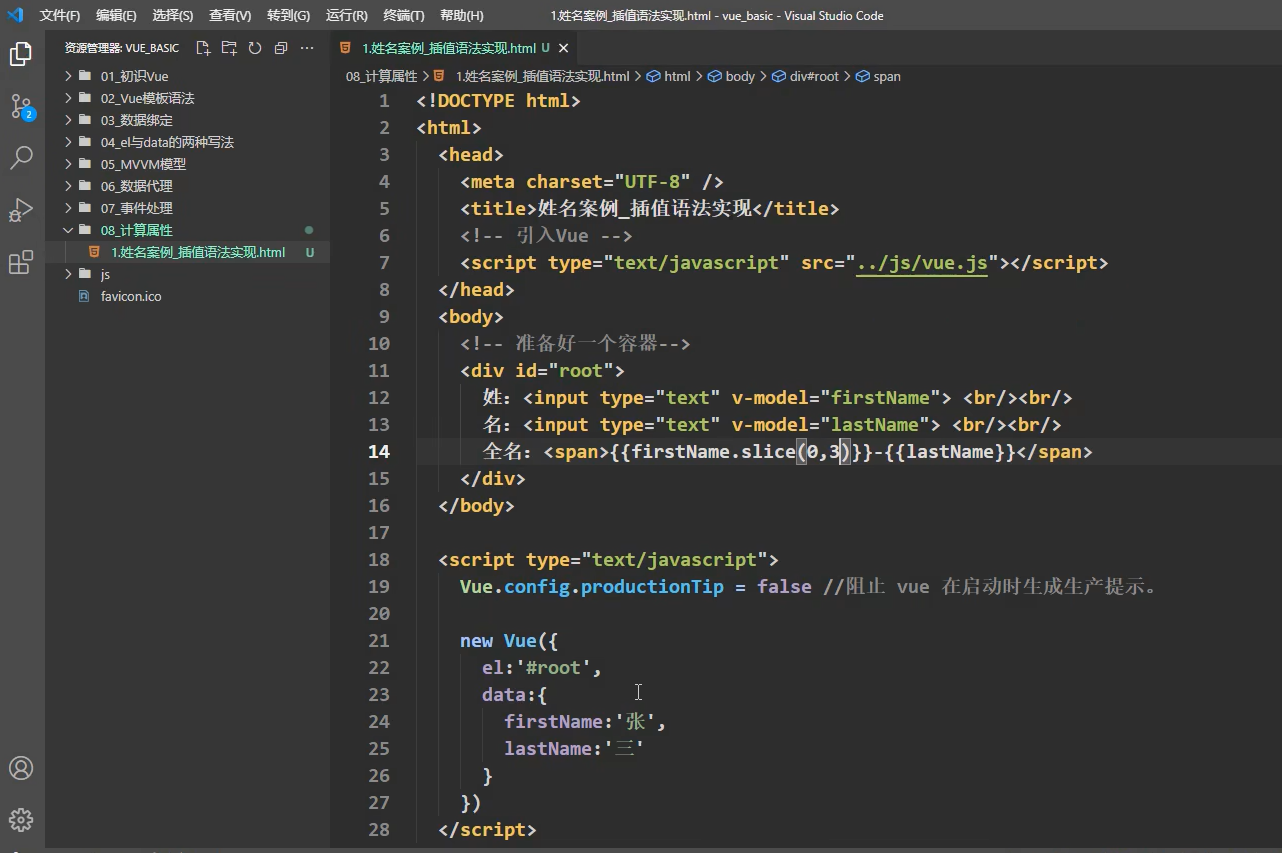Open the 转到(G) menu
This screenshot has height=853, width=1282.
pos(289,16)
